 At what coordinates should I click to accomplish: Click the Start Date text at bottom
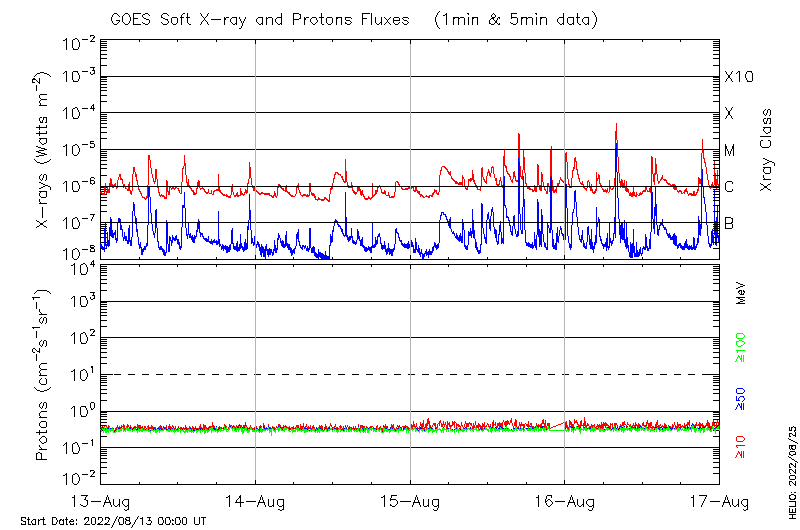pyautogui.click(x=112, y=521)
